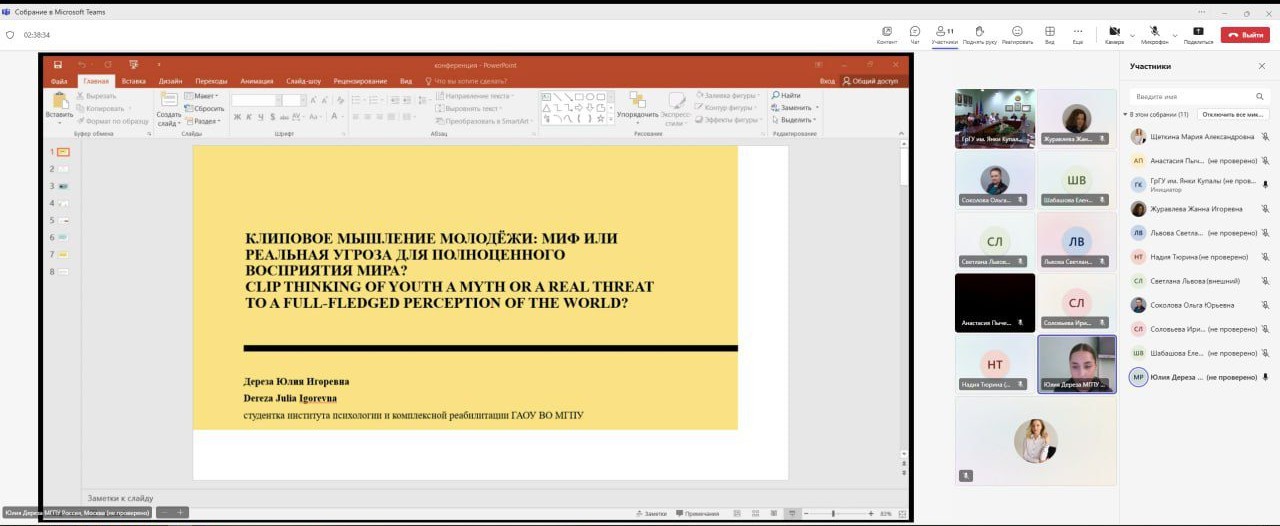Collapse the 'В этом собрании (11)' list
This screenshot has width=1280, height=526.
click(1125, 115)
